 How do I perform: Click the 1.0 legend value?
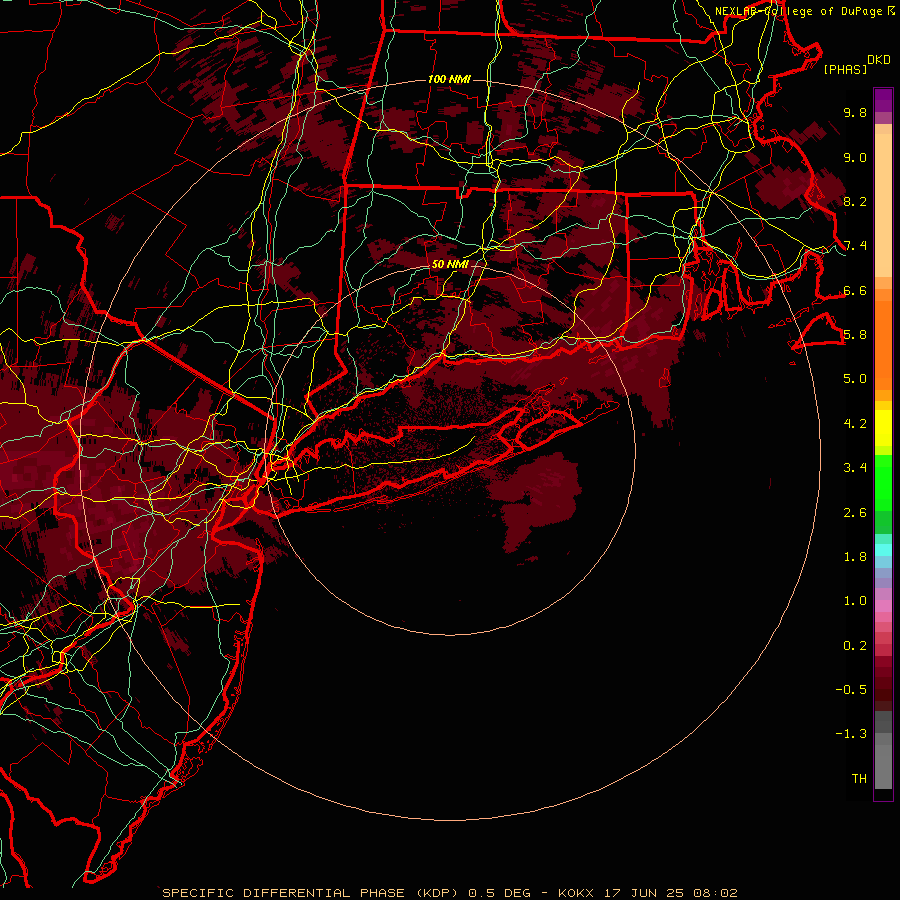[855, 601]
